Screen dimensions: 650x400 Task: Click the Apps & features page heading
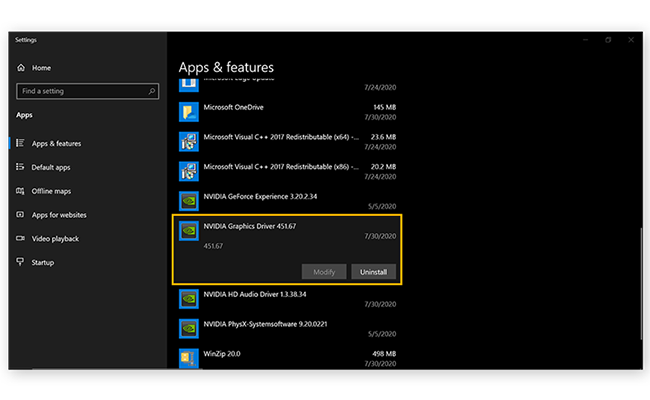pos(226,67)
